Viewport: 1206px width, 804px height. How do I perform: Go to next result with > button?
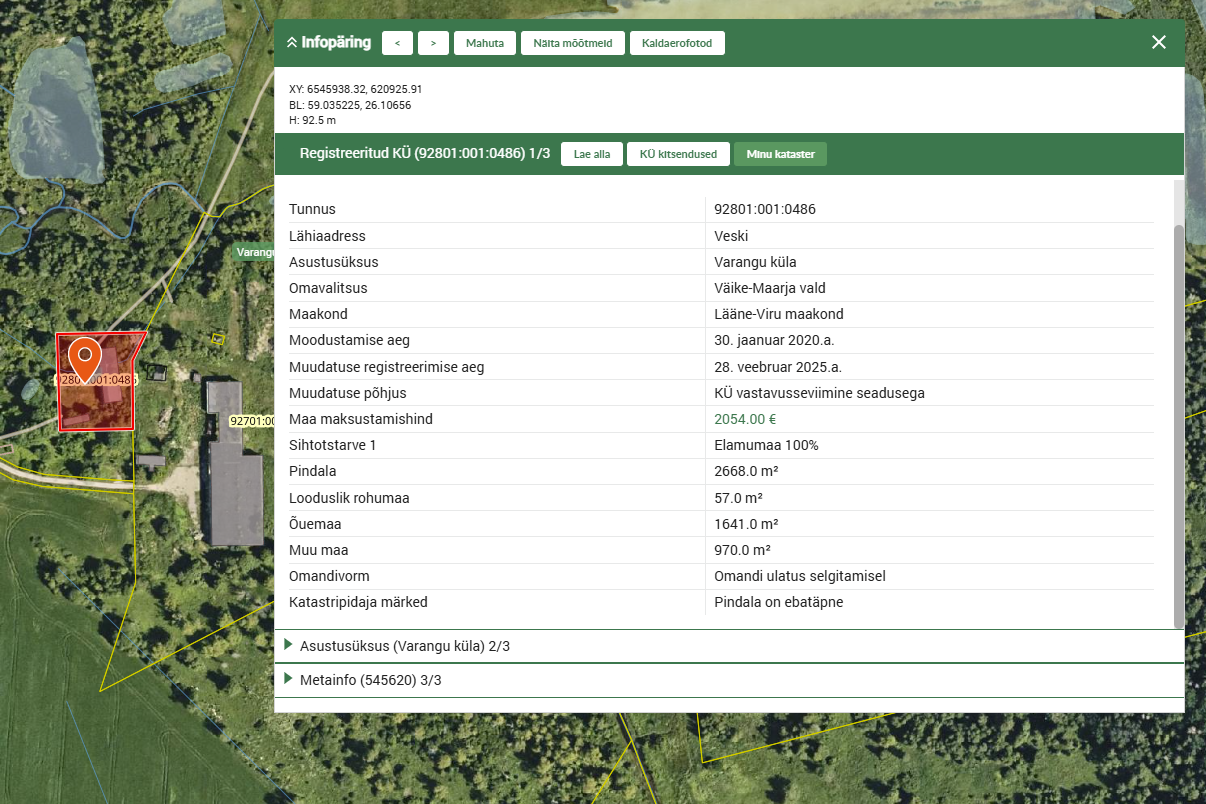coord(433,43)
